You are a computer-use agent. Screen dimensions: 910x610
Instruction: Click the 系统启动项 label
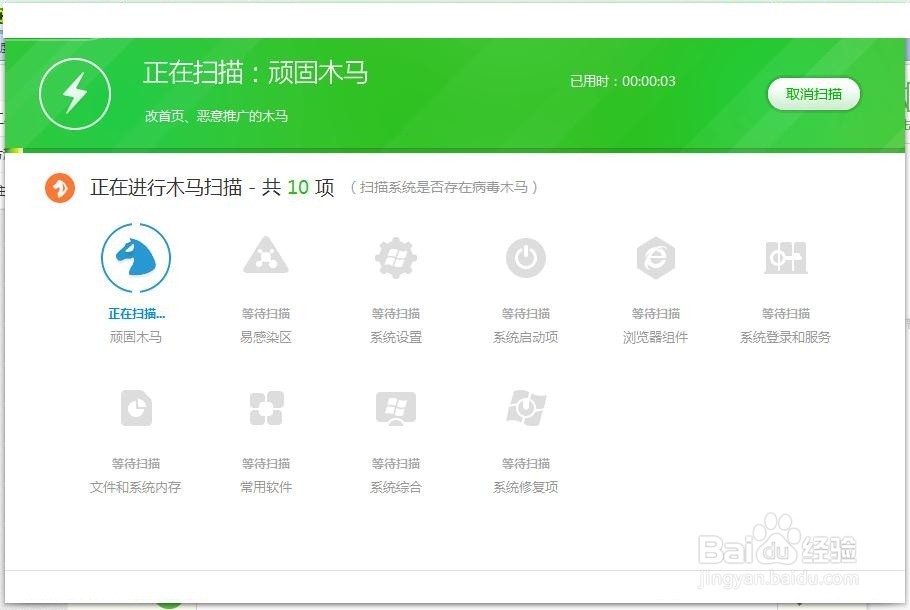pos(526,337)
